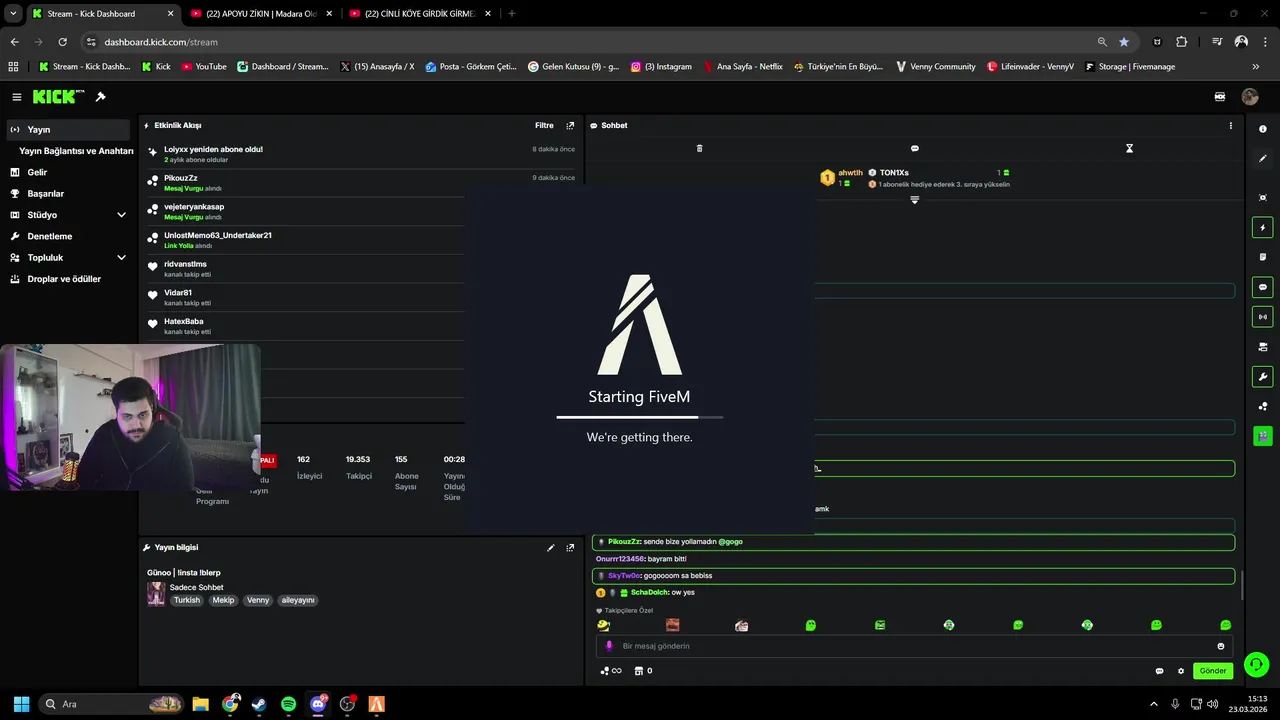Click the pencil edit icon in right sidebar
This screenshot has height=720, width=1280.
pyautogui.click(x=1263, y=159)
